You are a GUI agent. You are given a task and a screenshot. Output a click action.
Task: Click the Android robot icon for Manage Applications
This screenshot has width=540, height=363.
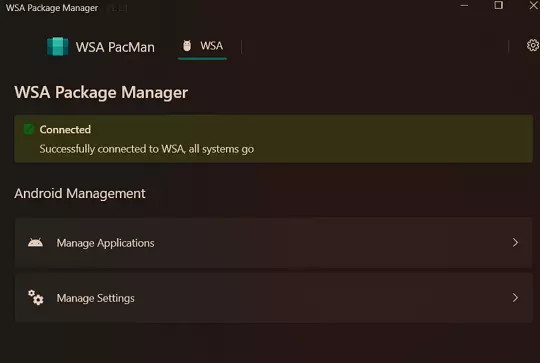click(35, 243)
